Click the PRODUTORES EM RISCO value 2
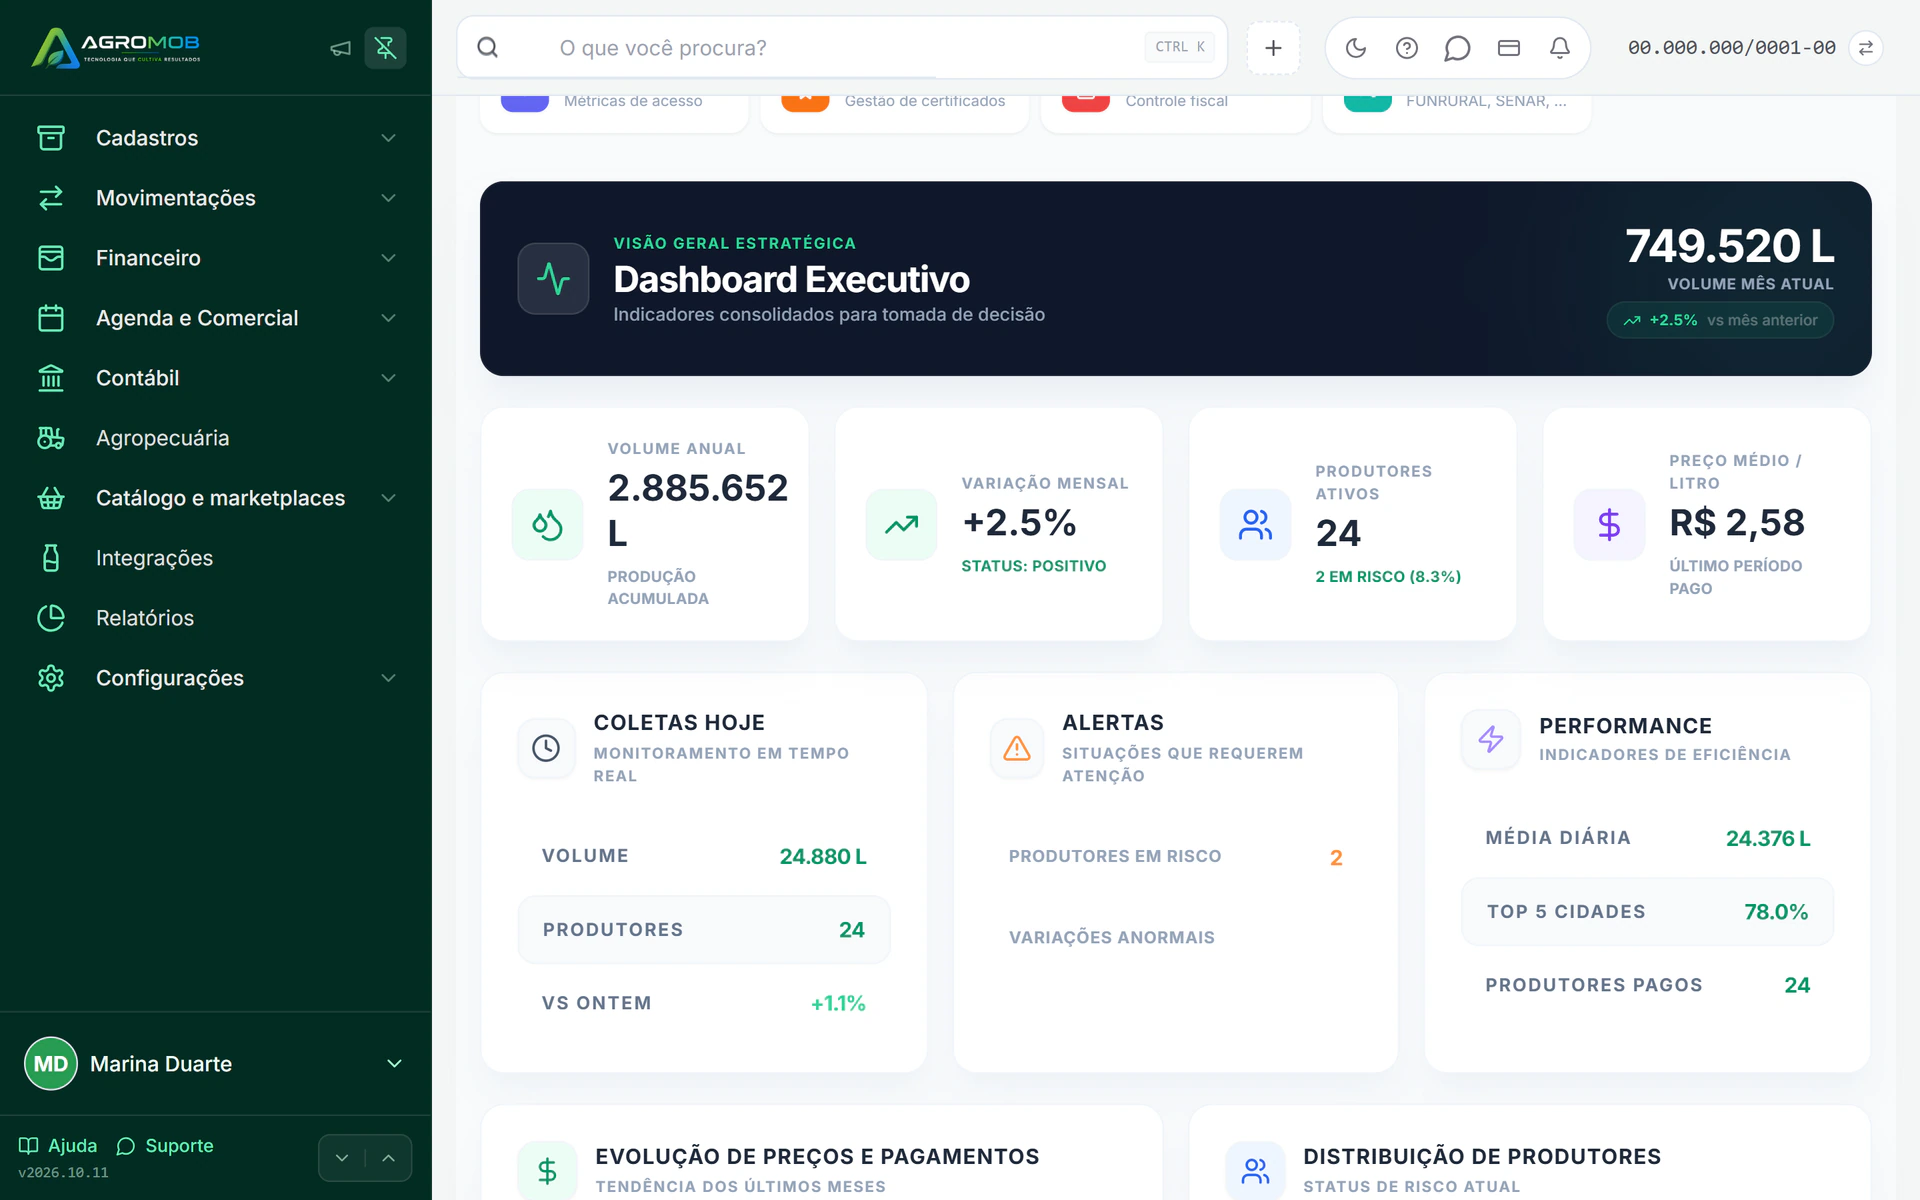 coord(1336,858)
